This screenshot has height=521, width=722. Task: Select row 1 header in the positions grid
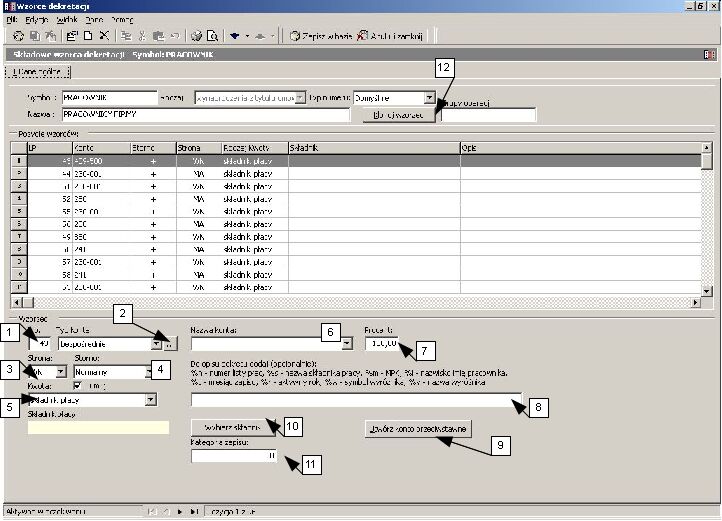tap(19, 161)
